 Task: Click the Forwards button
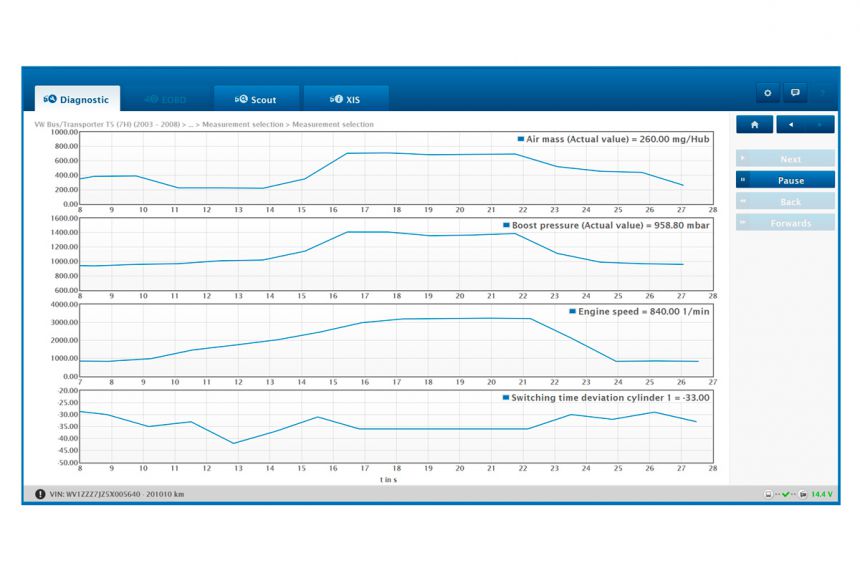pos(785,223)
